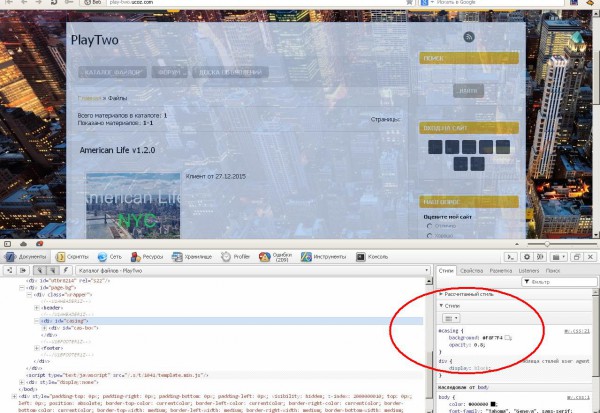This screenshot has width=600, height=413.
Task: Click the RSS feed icon
Action: pyautogui.click(x=469, y=37)
